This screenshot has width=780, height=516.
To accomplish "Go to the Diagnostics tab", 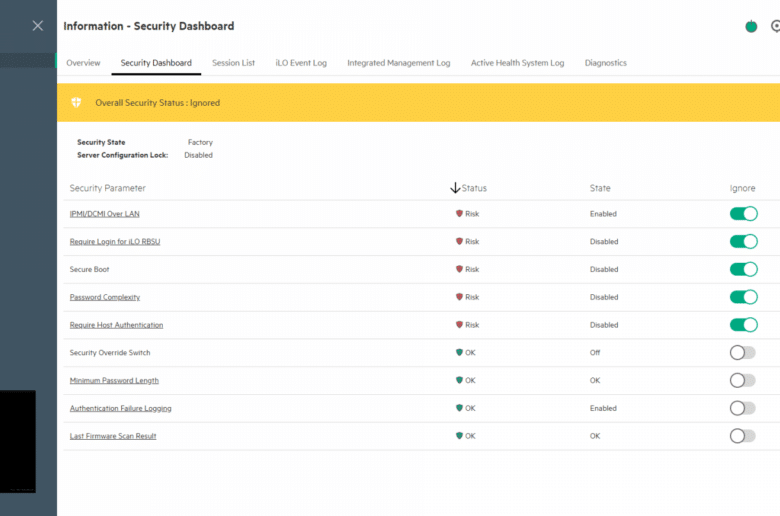I will pos(605,63).
